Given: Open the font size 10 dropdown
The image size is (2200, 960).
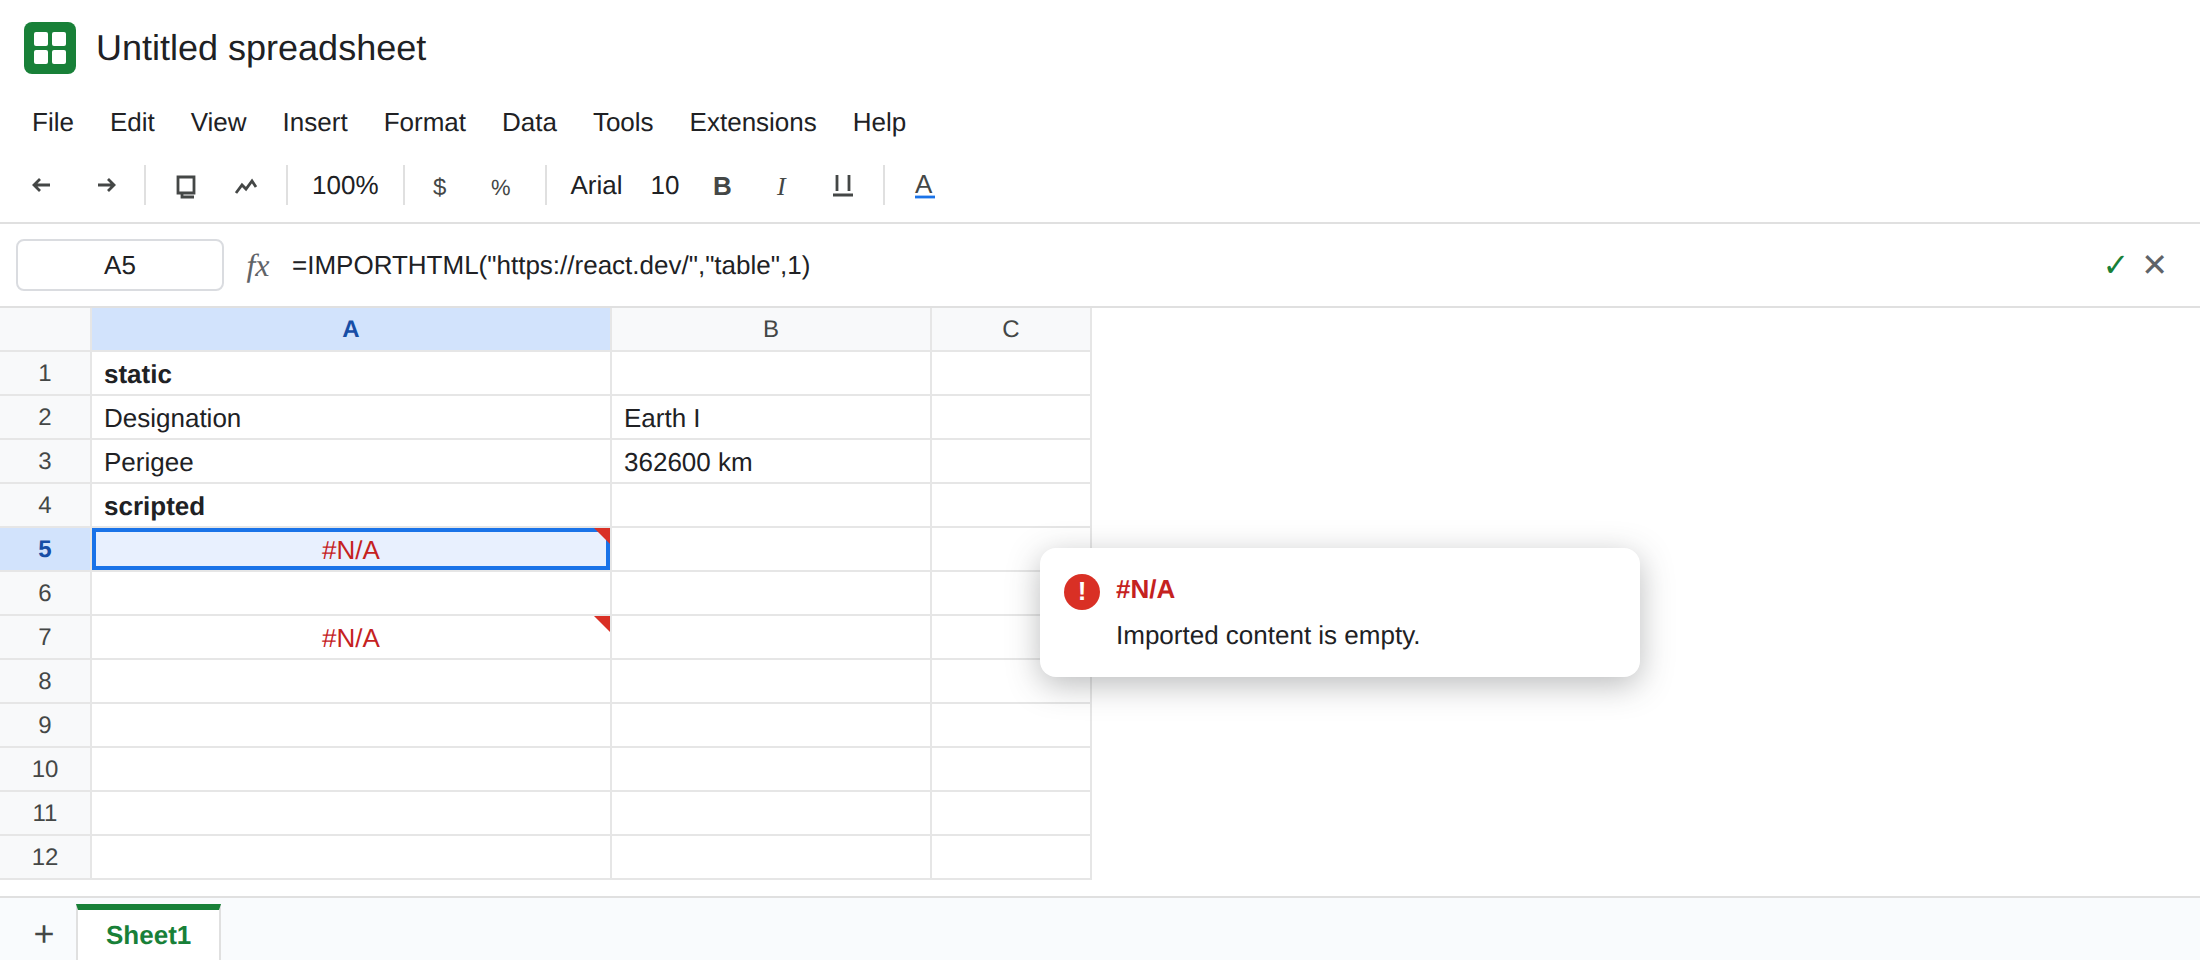Looking at the screenshot, I should click(665, 186).
